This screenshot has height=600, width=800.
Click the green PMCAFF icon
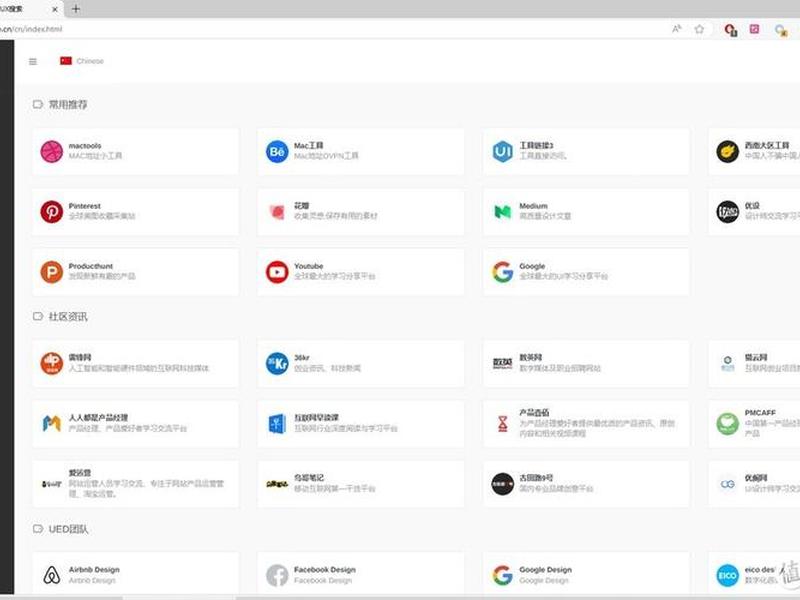pos(728,423)
